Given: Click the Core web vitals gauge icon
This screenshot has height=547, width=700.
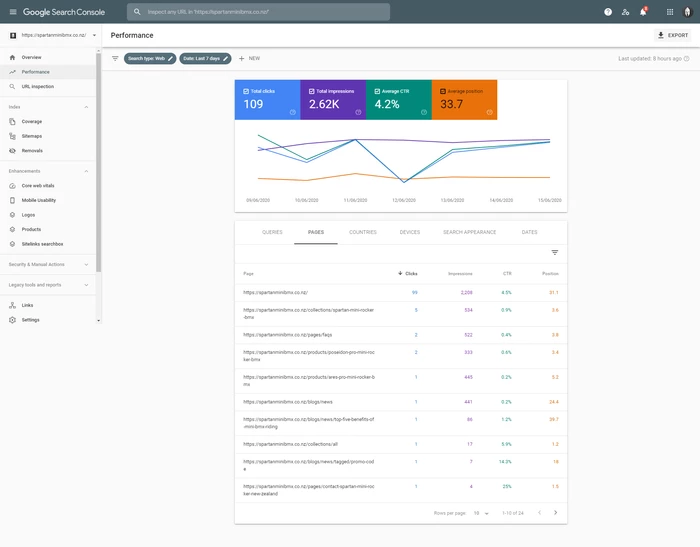Looking at the screenshot, I should click(12, 186).
